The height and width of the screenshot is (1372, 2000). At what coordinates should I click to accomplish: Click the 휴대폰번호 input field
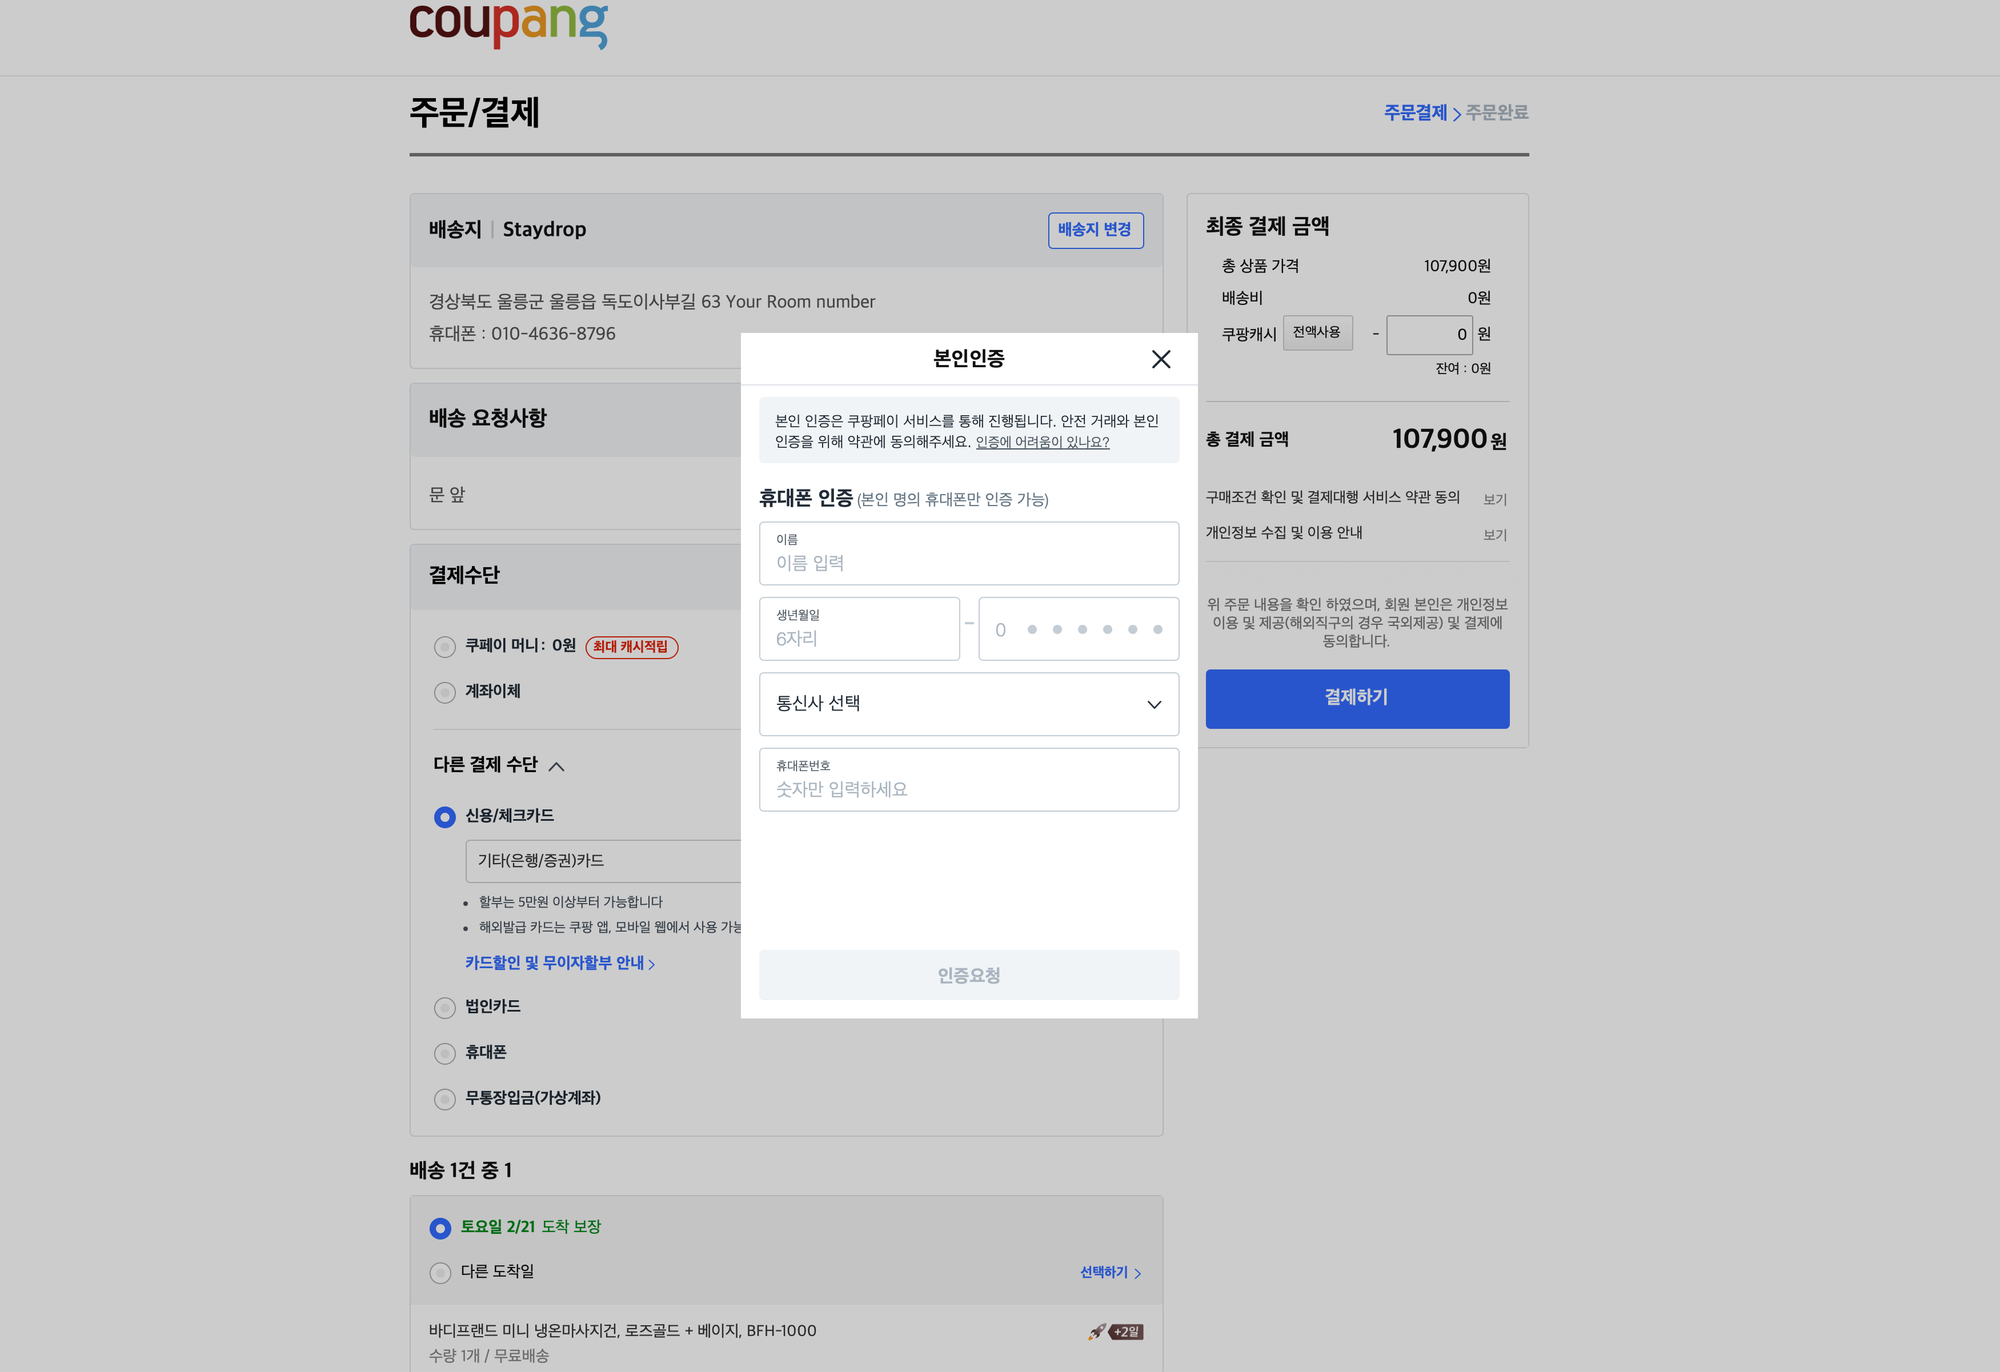tap(968, 788)
